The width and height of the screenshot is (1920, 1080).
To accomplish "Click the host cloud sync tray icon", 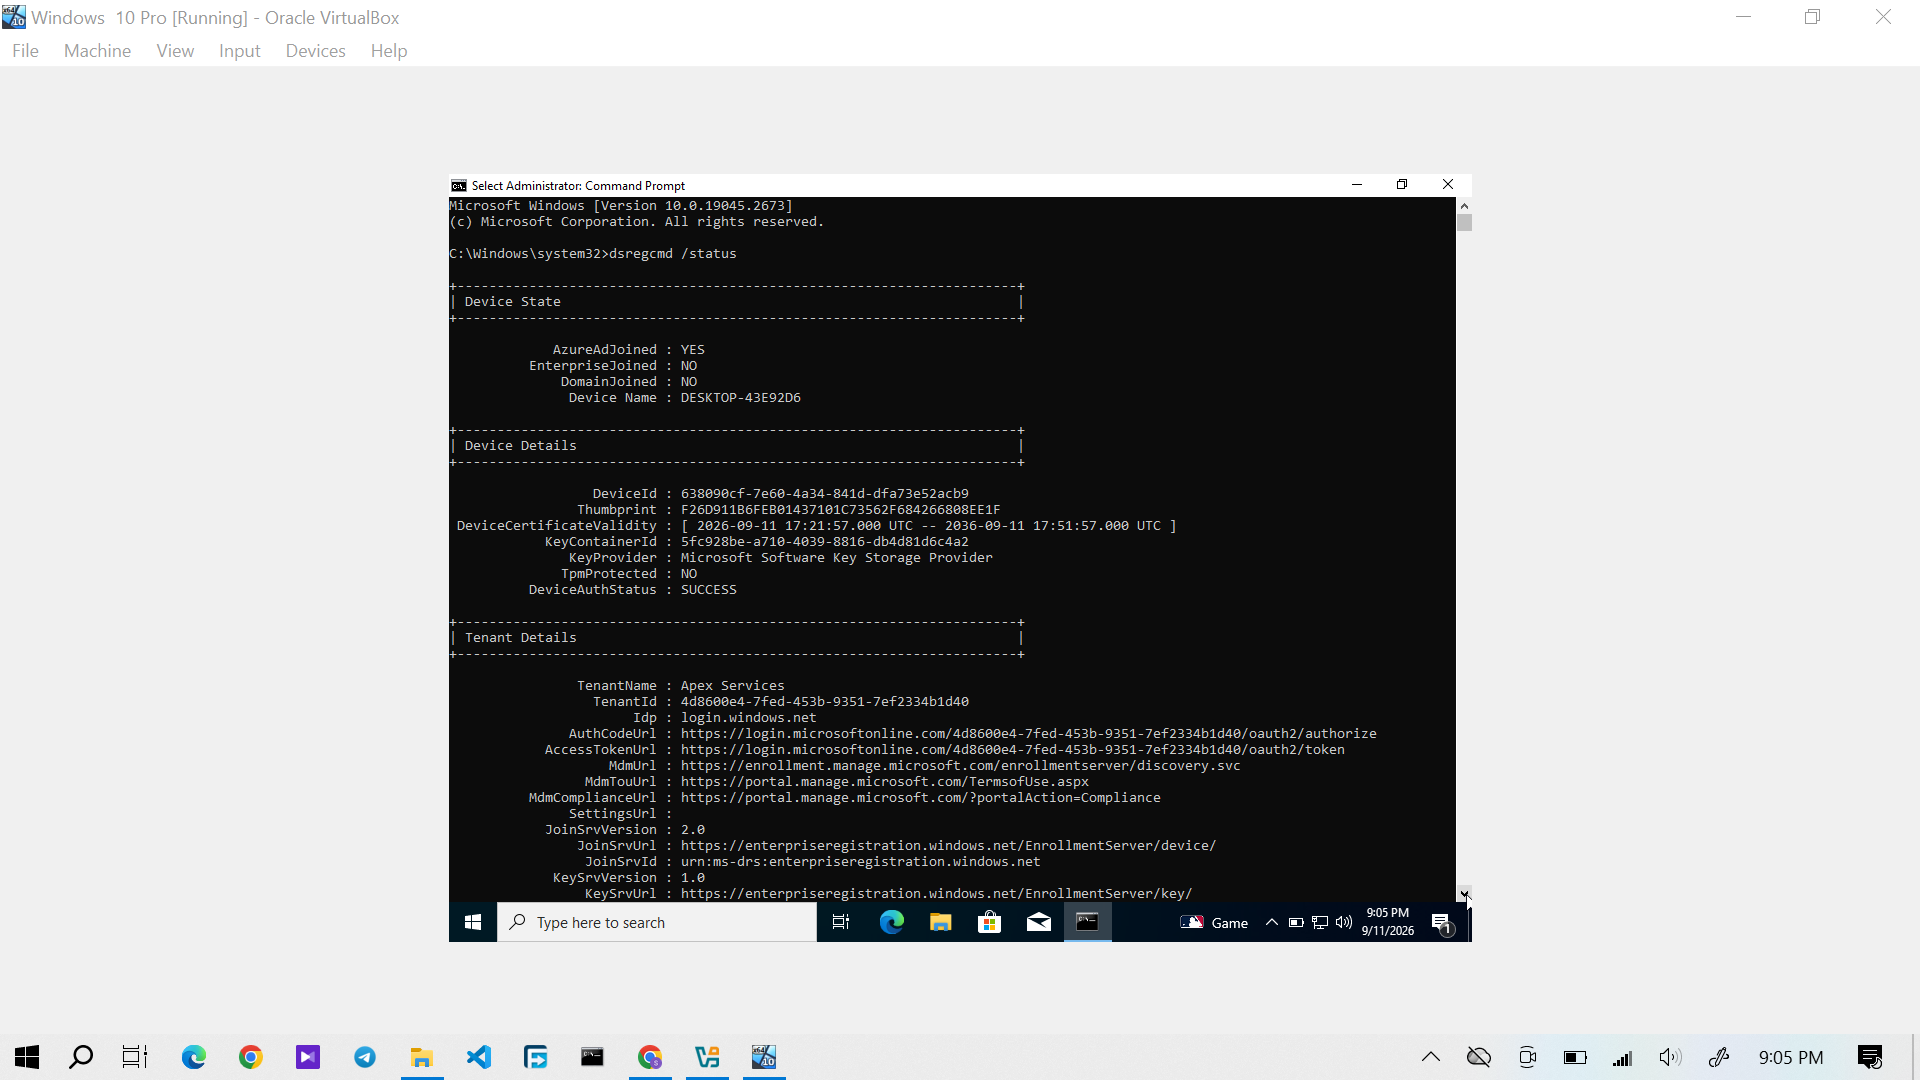I will tap(1479, 1057).
